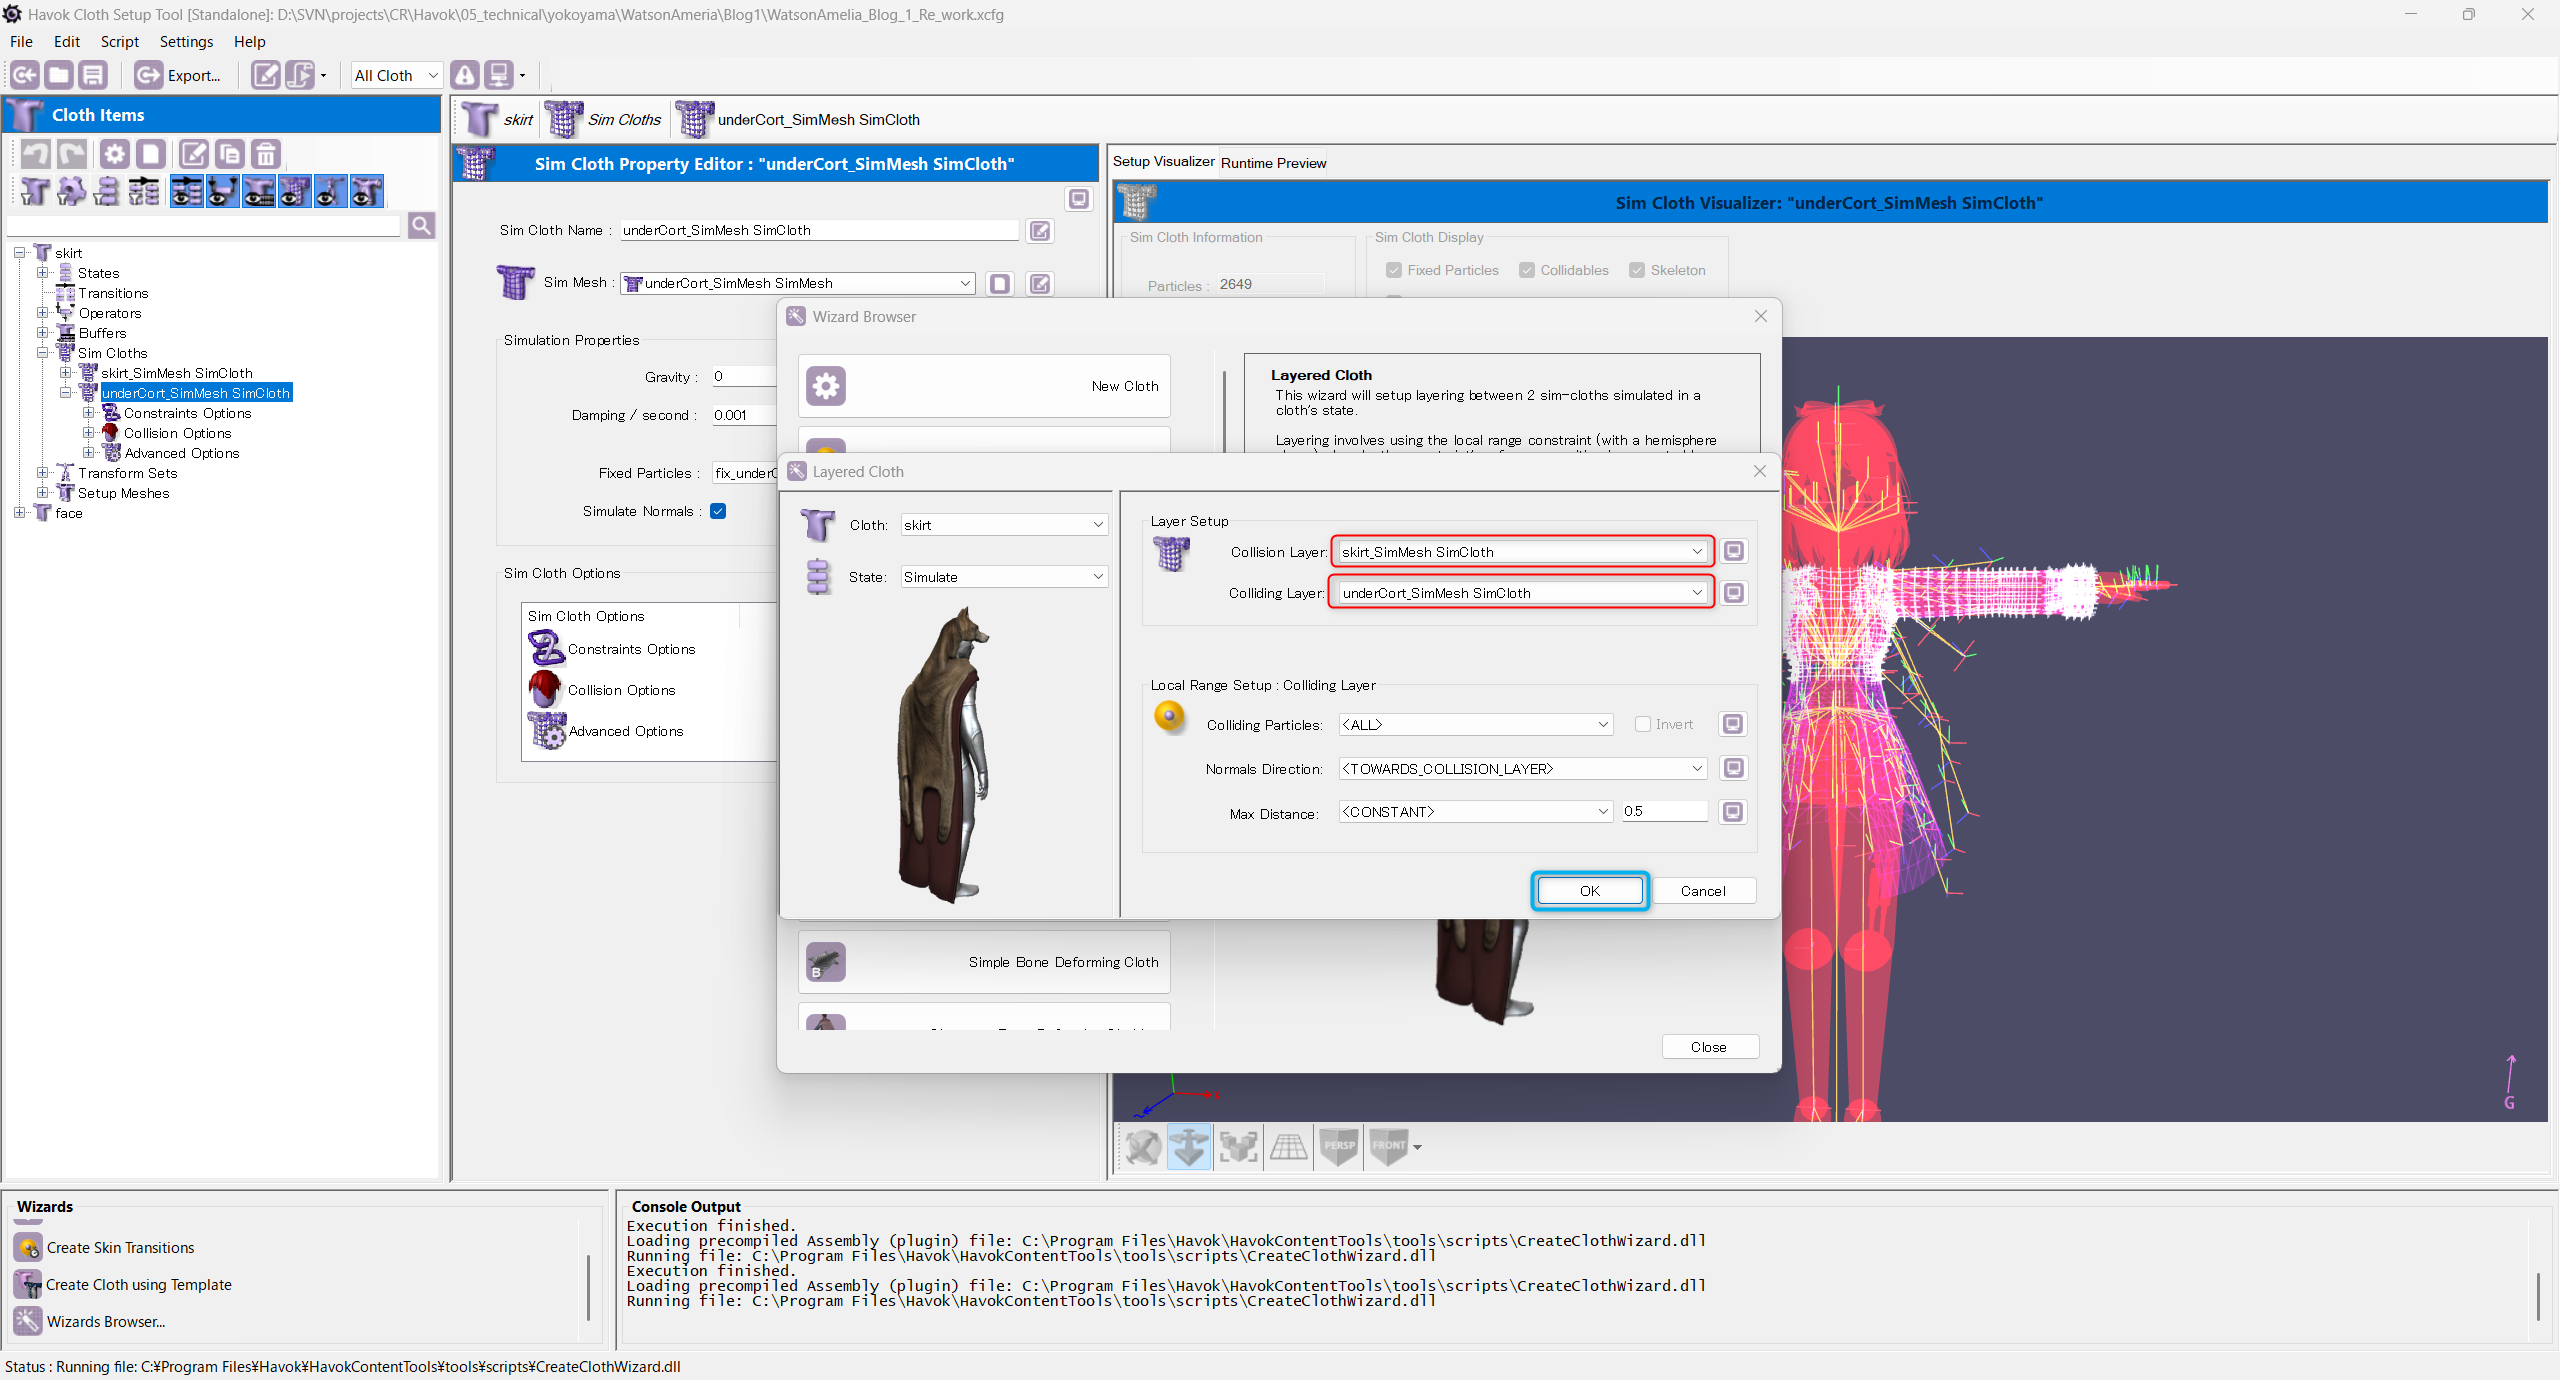Click Simple Bone Deforming Cloth wizard entry
This screenshot has width=2560, height=1380.
(984, 962)
